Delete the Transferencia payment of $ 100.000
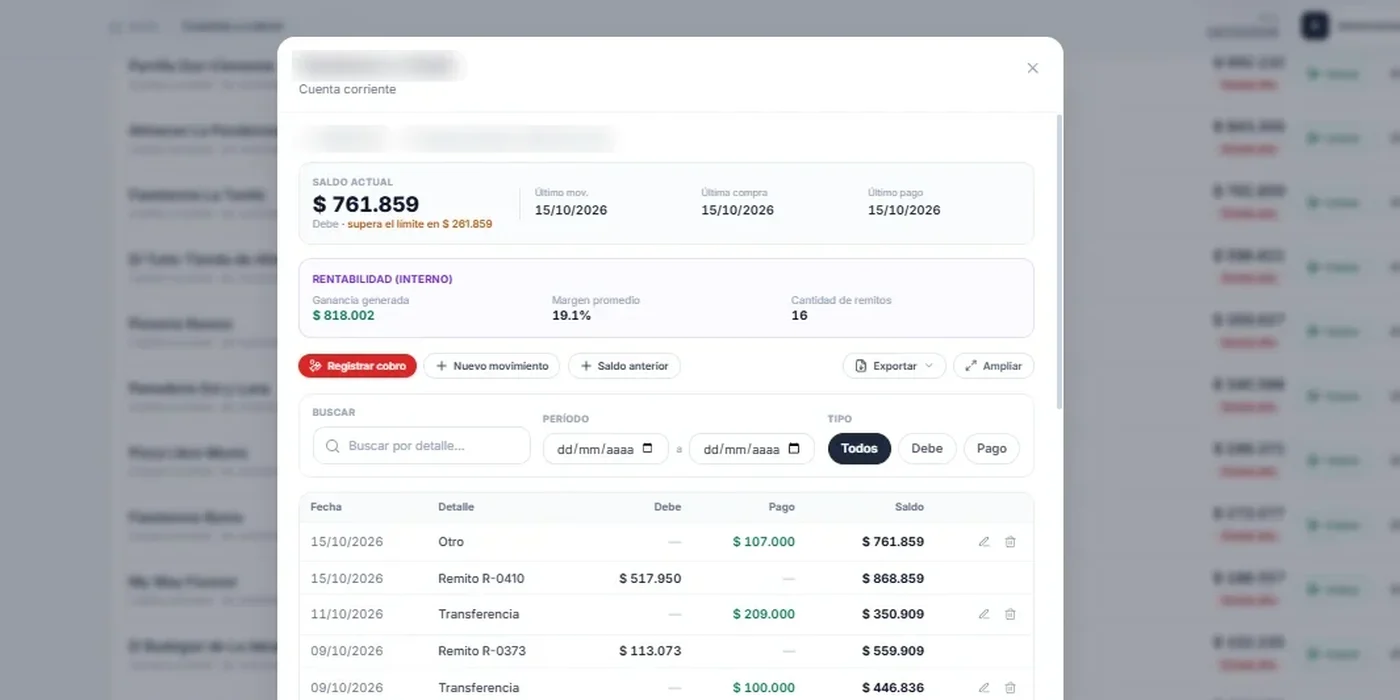The height and width of the screenshot is (700, 1400). 1010,688
